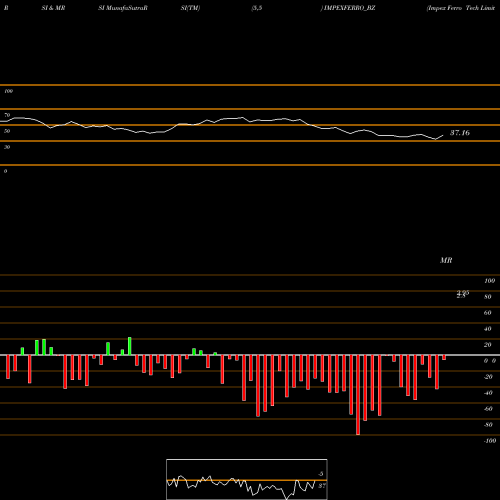Click the 'SI & MR' header label

[x=53, y=8]
